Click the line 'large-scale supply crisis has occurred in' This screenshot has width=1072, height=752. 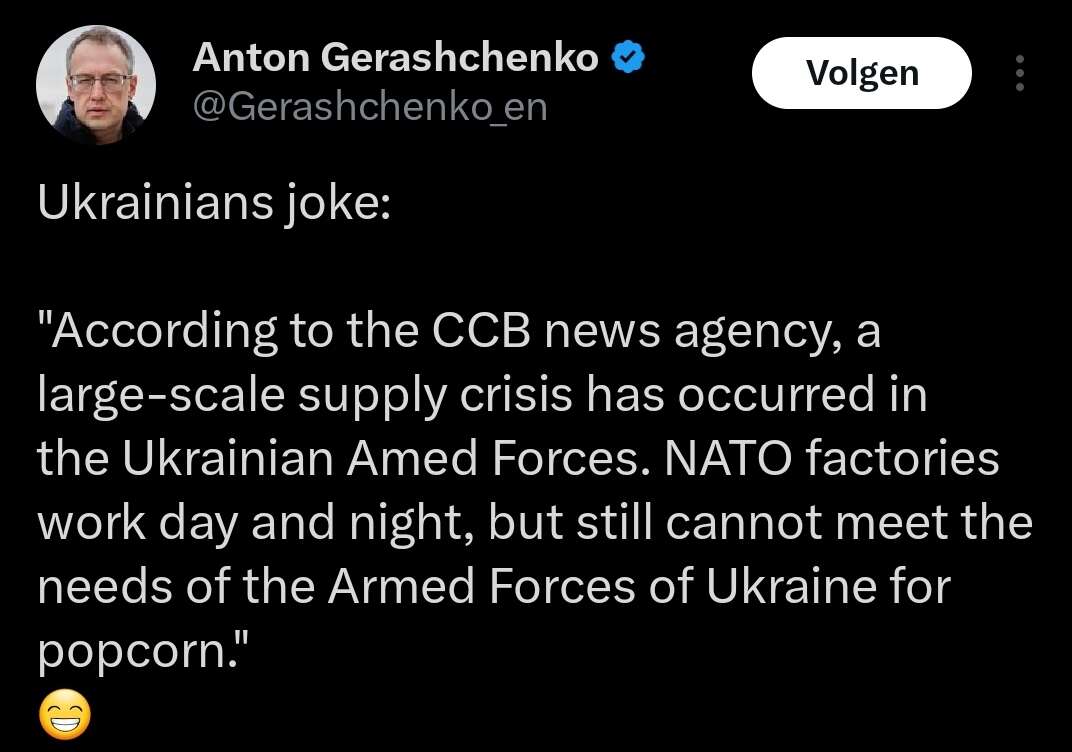482,396
